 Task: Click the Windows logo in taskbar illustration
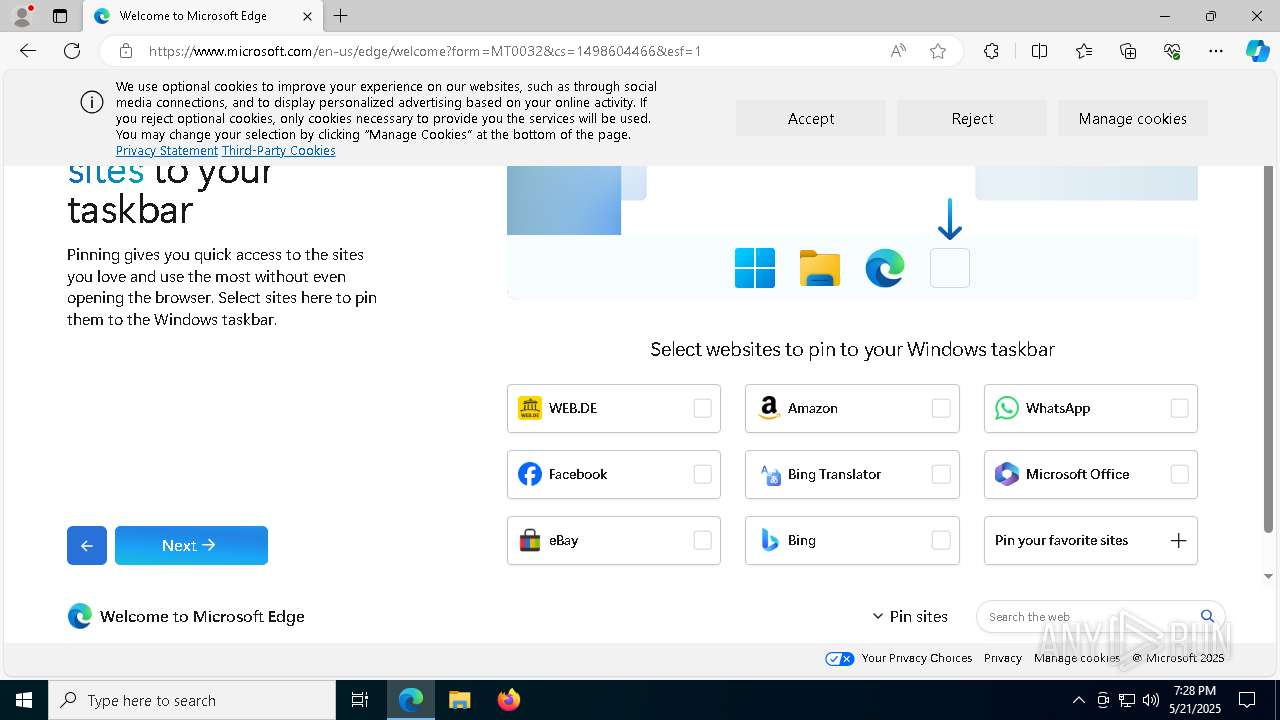(x=755, y=268)
